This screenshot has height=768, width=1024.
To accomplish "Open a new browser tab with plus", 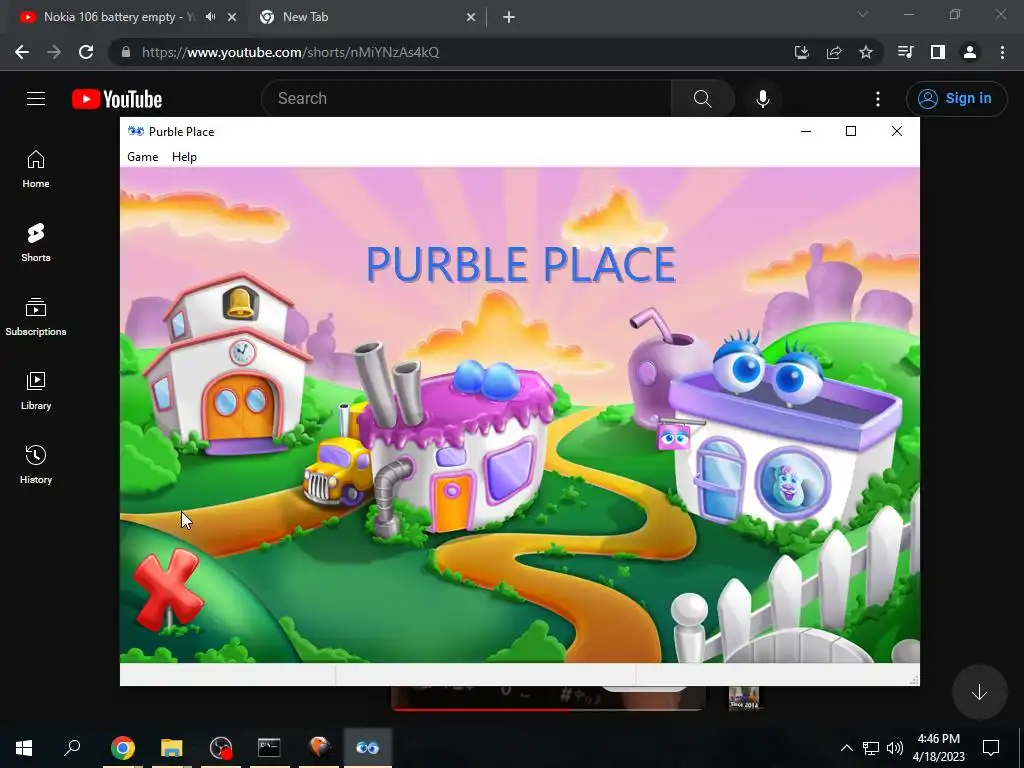I will point(509,17).
